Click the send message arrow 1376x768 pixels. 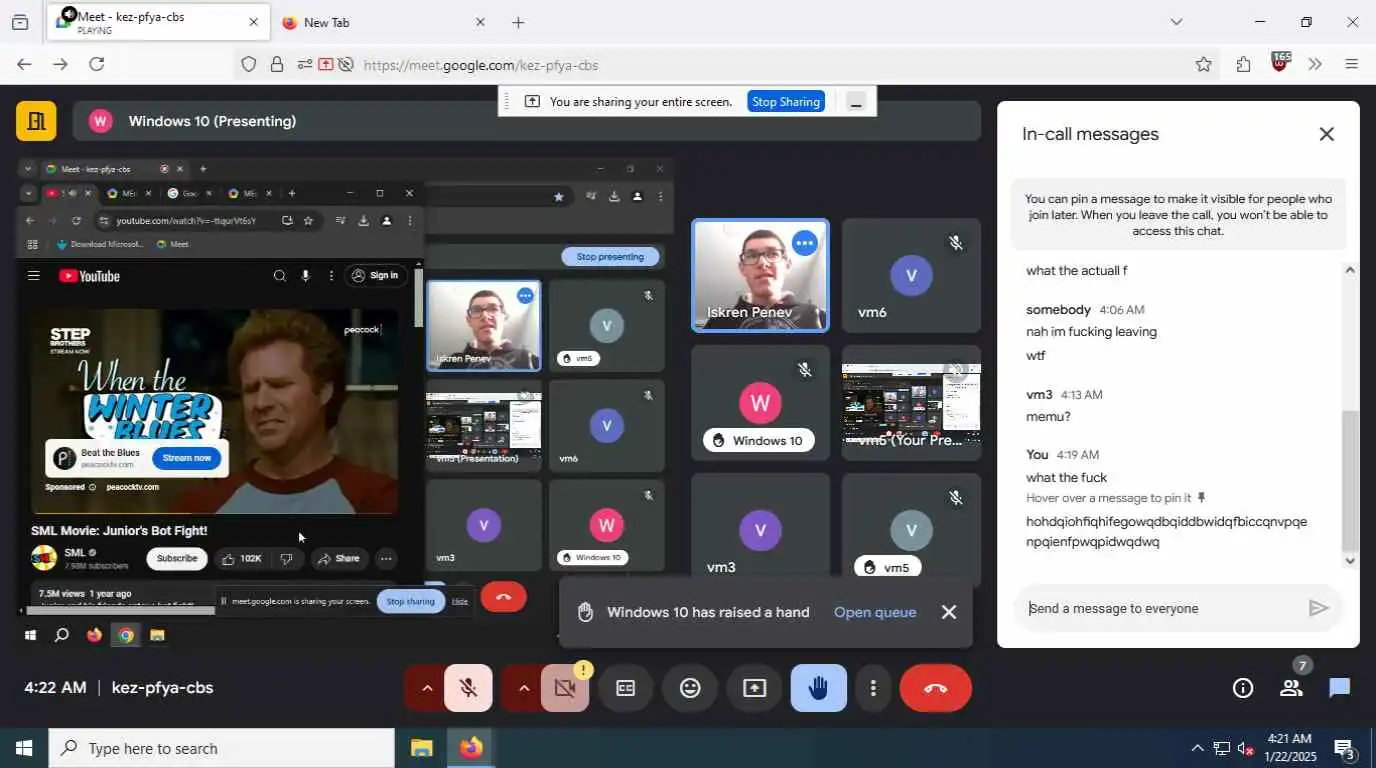point(1319,608)
